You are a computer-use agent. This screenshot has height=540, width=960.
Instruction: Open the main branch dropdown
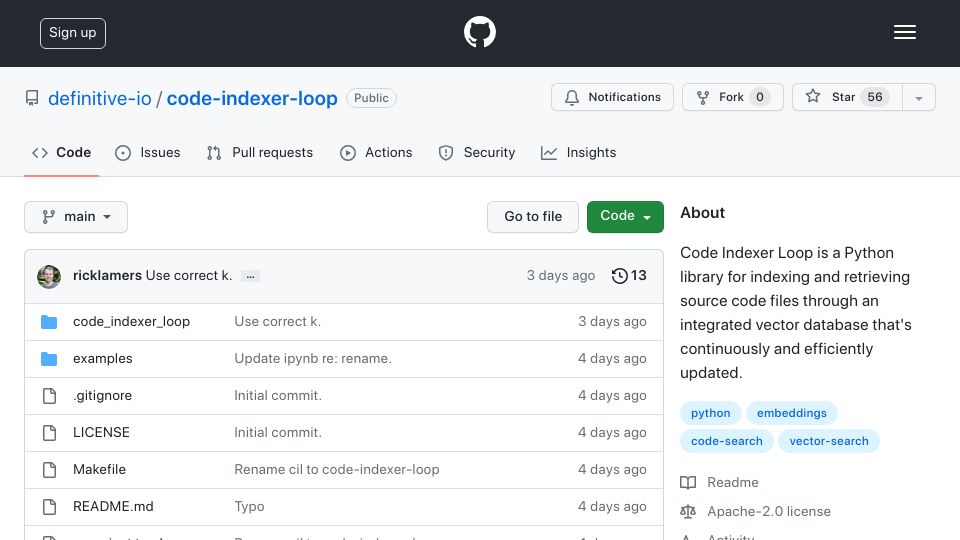pyautogui.click(x=76, y=217)
